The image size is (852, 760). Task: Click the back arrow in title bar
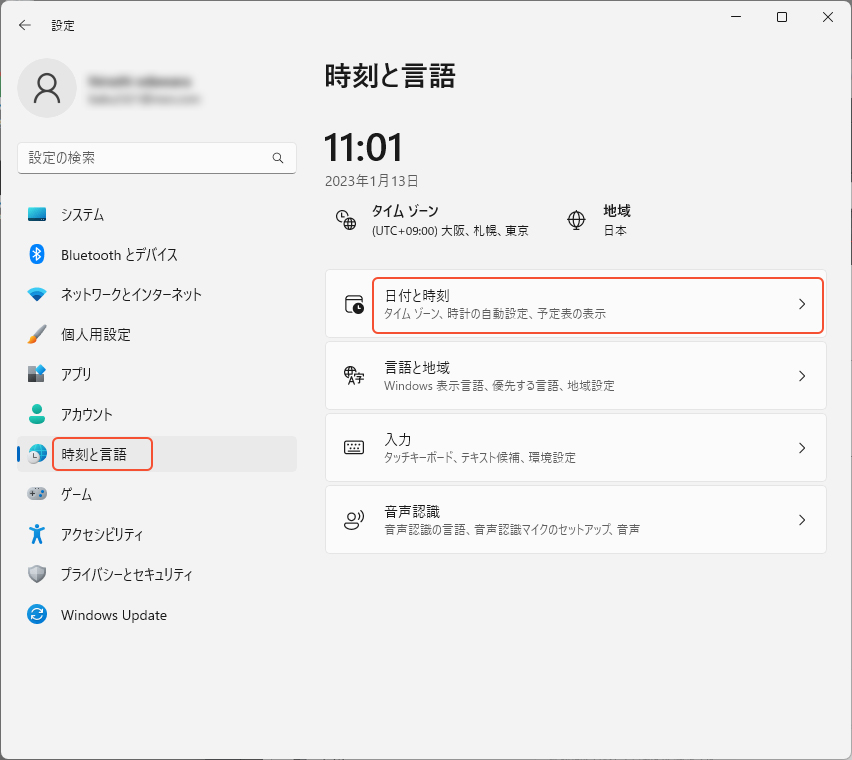point(25,25)
